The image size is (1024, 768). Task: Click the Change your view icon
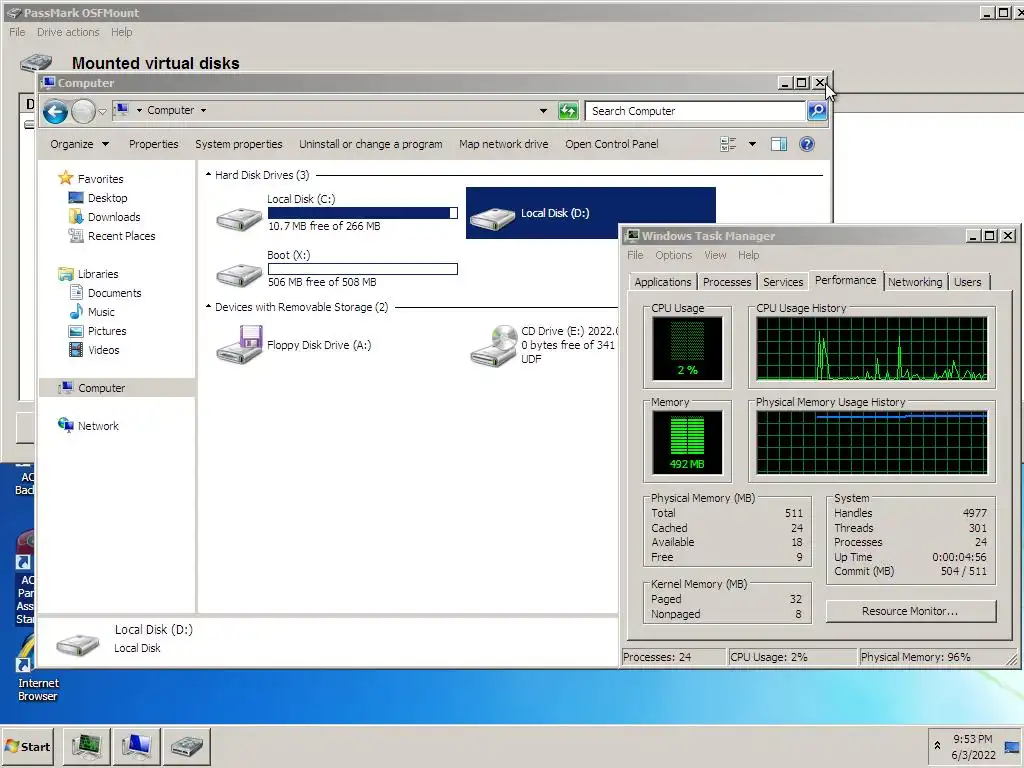point(728,144)
